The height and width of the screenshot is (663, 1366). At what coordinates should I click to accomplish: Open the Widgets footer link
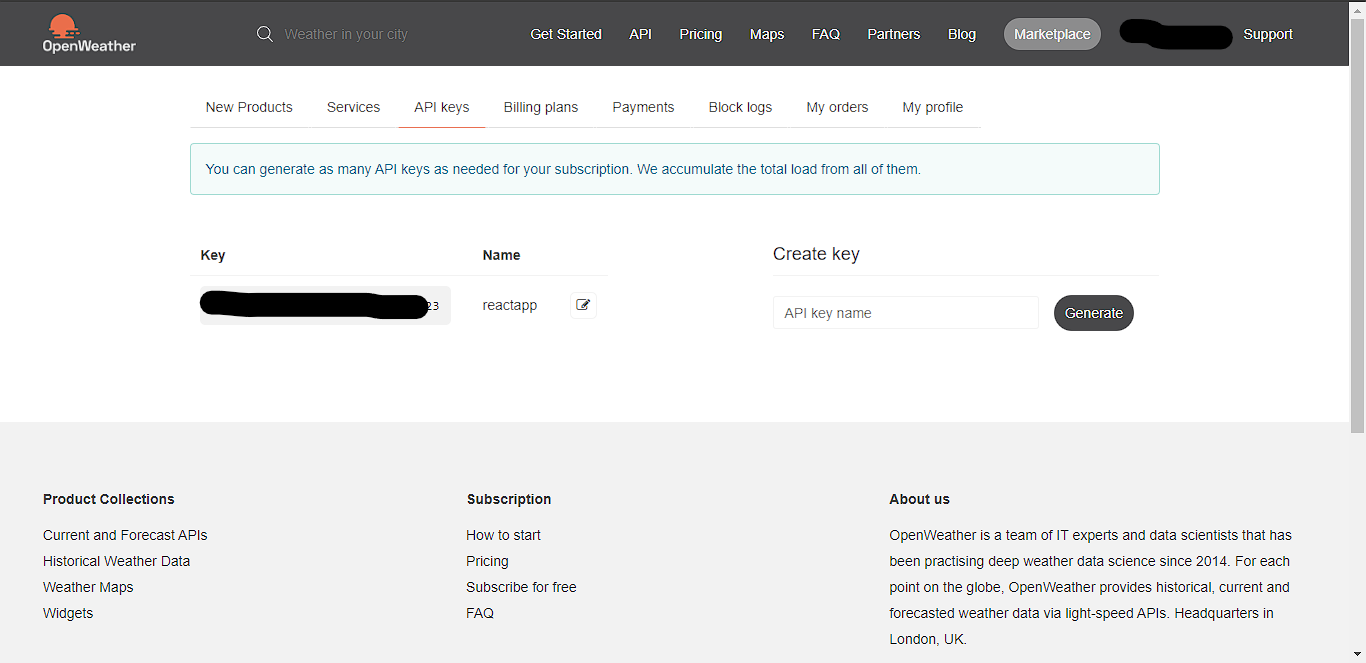tap(68, 613)
